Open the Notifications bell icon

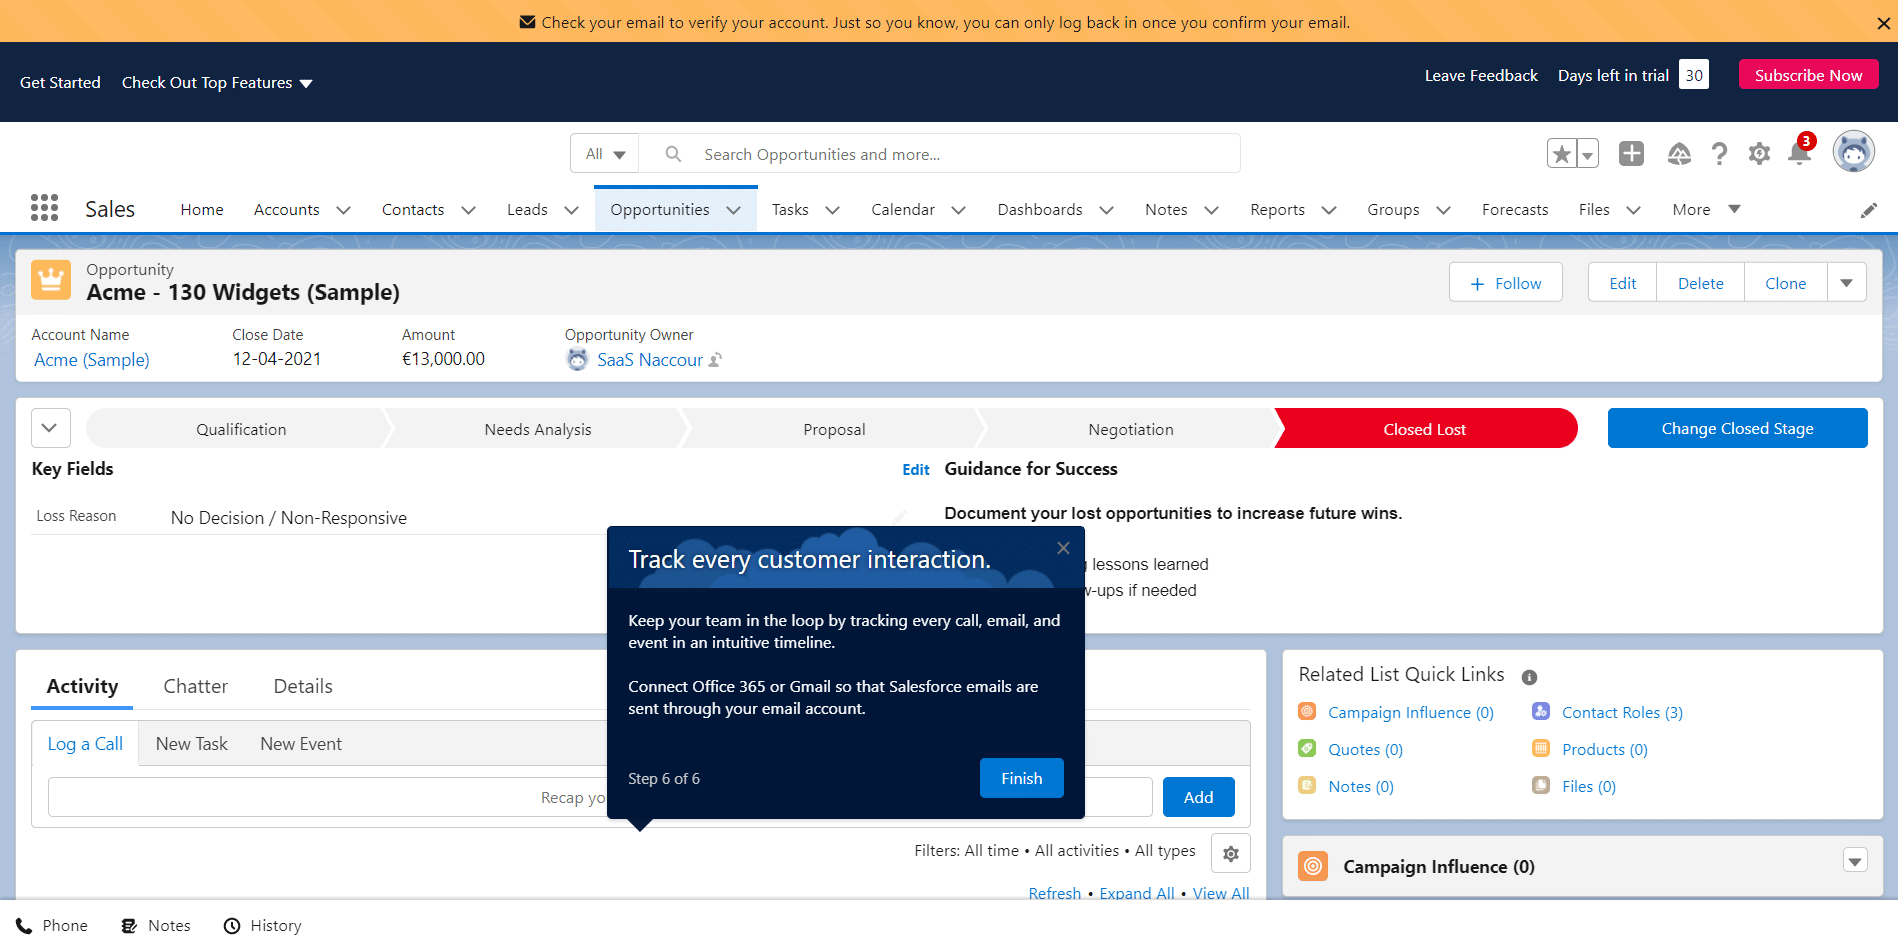(x=1800, y=153)
